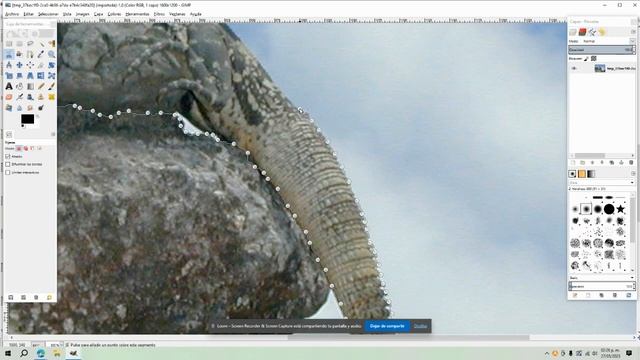Select the Text tool
The height and width of the screenshot is (360, 640).
coord(9,86)
